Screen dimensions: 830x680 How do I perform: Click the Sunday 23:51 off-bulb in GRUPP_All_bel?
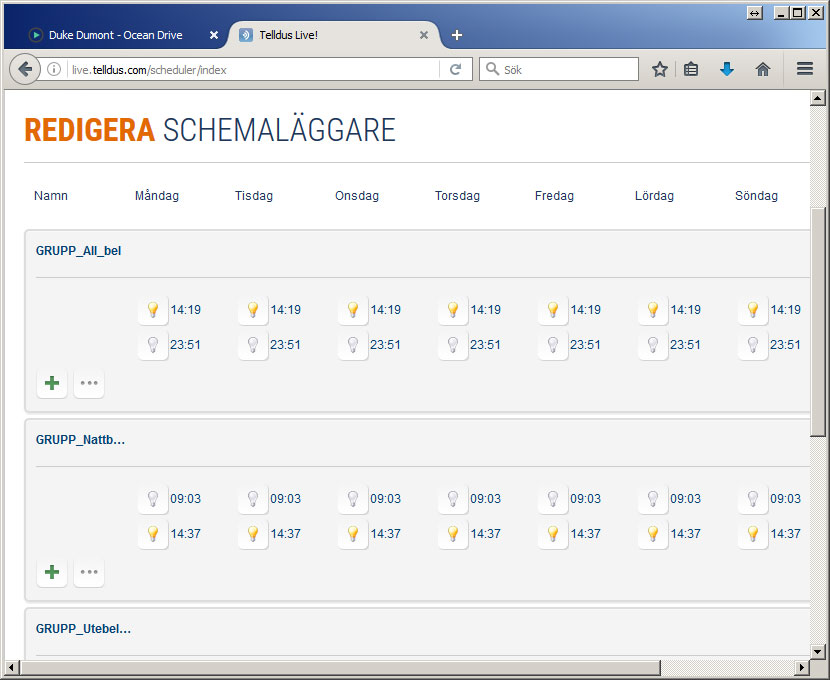[x=753, y=345]
